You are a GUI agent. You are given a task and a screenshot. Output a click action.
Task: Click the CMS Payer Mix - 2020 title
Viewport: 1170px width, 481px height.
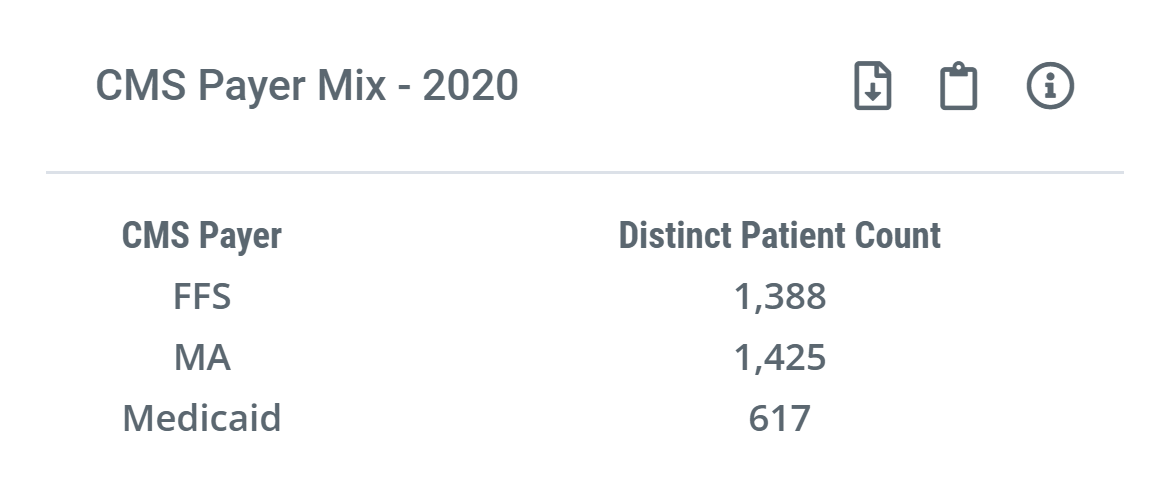click(307, 85)
